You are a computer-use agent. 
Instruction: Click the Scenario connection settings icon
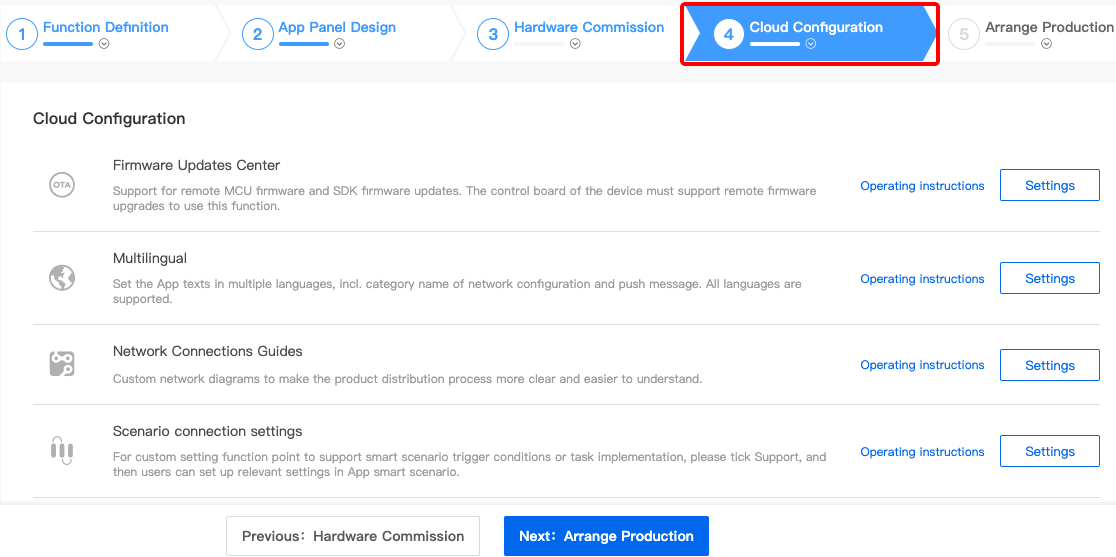pyautogui.click(x=62, y=451)
